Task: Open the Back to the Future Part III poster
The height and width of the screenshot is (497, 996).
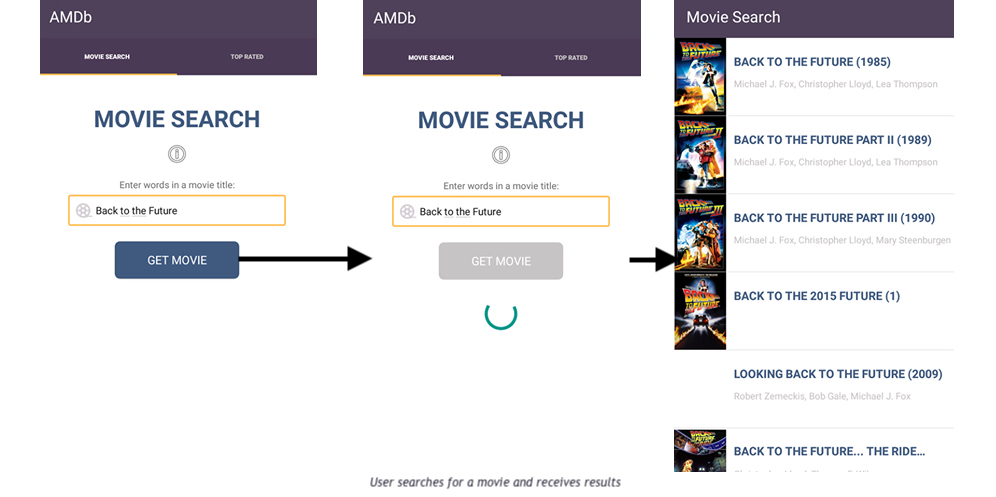Action: tap(700, 233)
